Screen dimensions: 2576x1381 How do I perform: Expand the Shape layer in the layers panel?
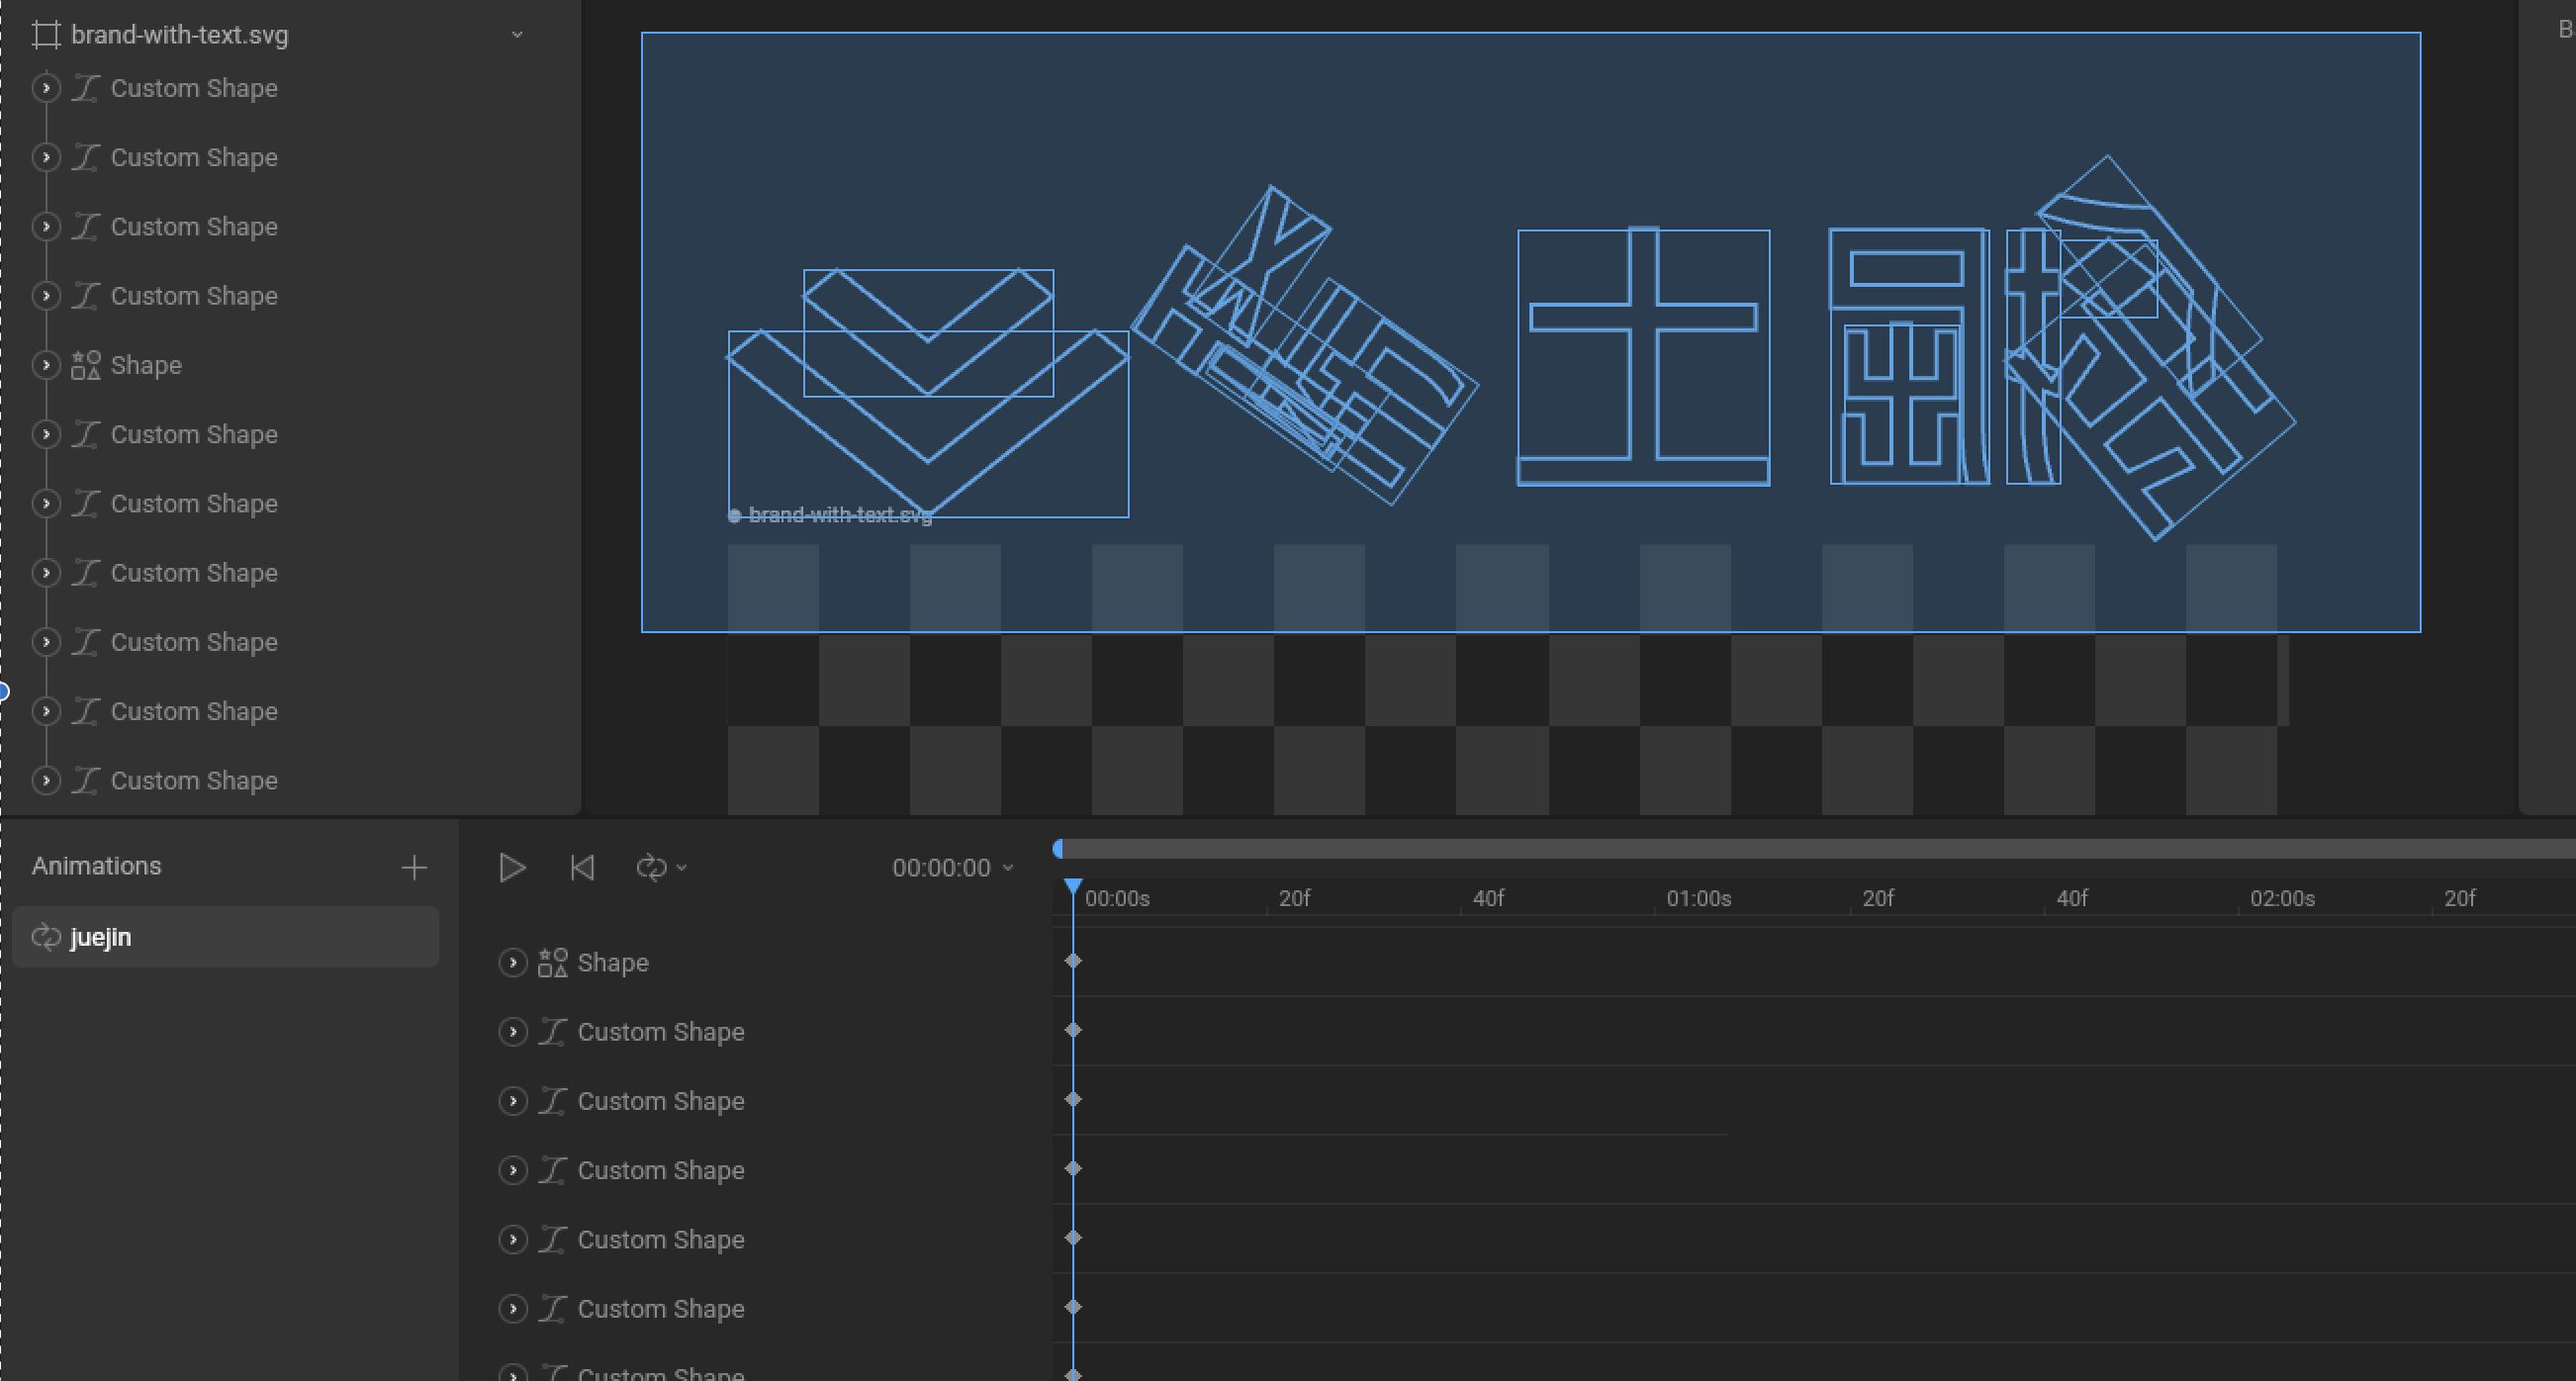click(46, 365)
